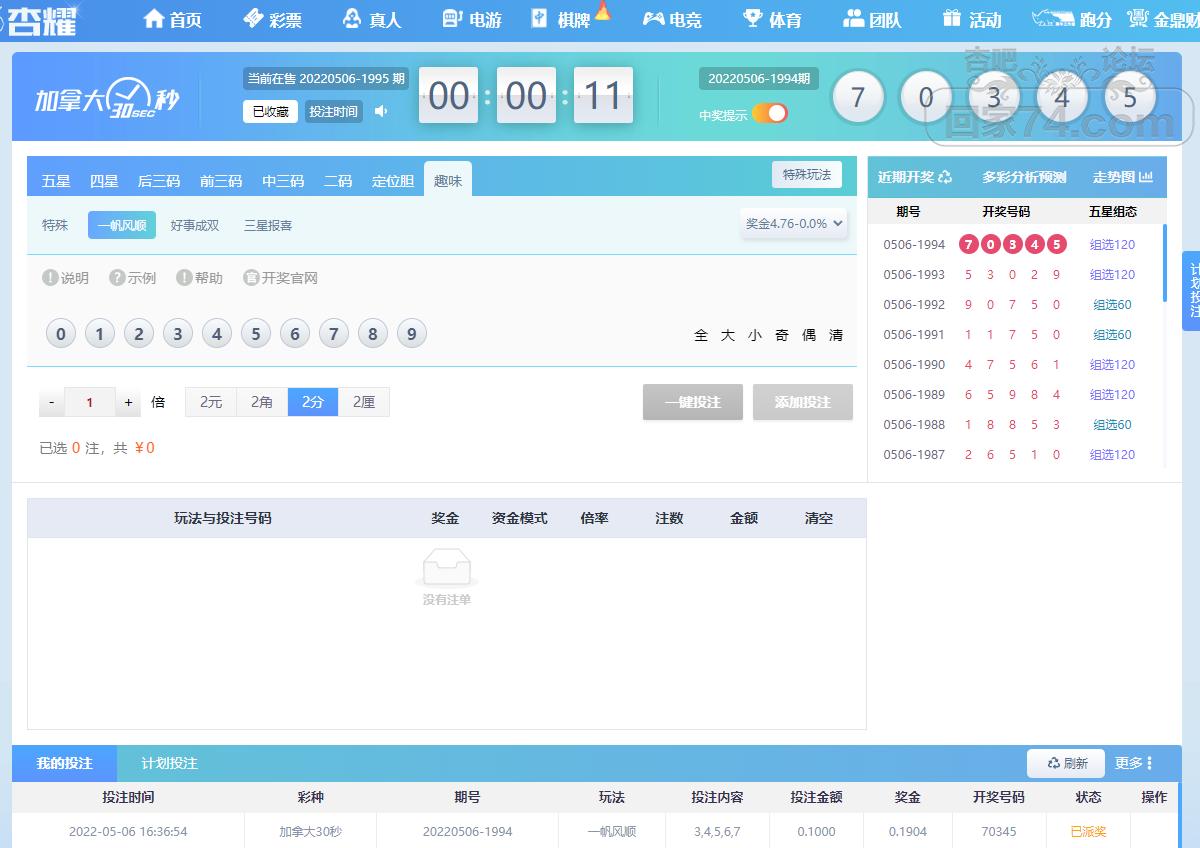Image resolution: width=1200 pixels, height=848 pixels.
Task: Switch to 四星 play tab
Action: pyautogui.click(x=104, y=181)
